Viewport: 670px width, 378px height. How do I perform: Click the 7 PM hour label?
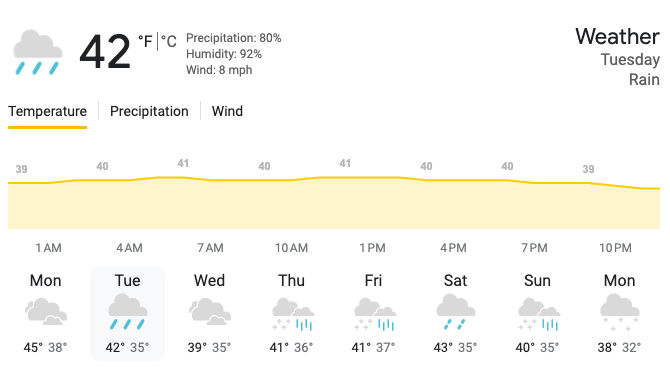534,248
